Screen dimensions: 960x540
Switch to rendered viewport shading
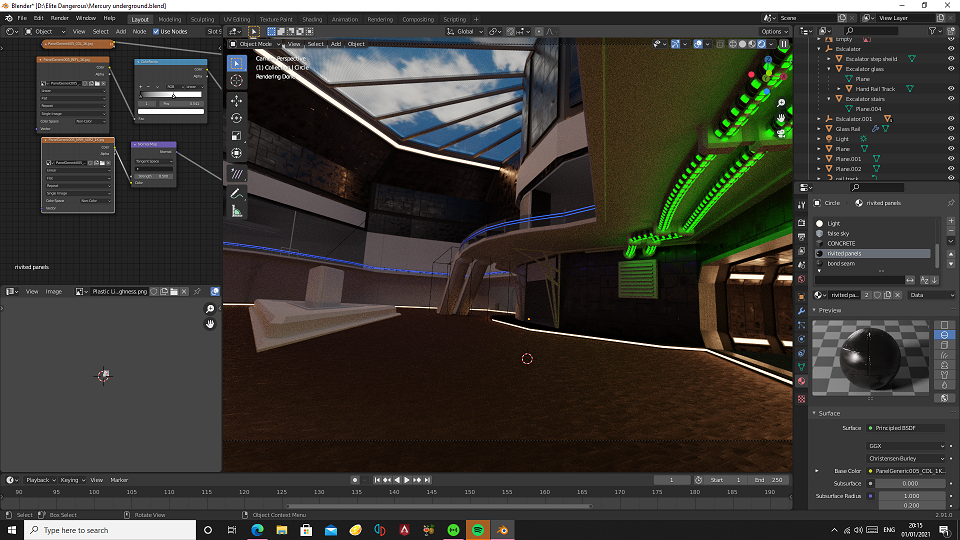pyautogui.click(x=762, y=44)
